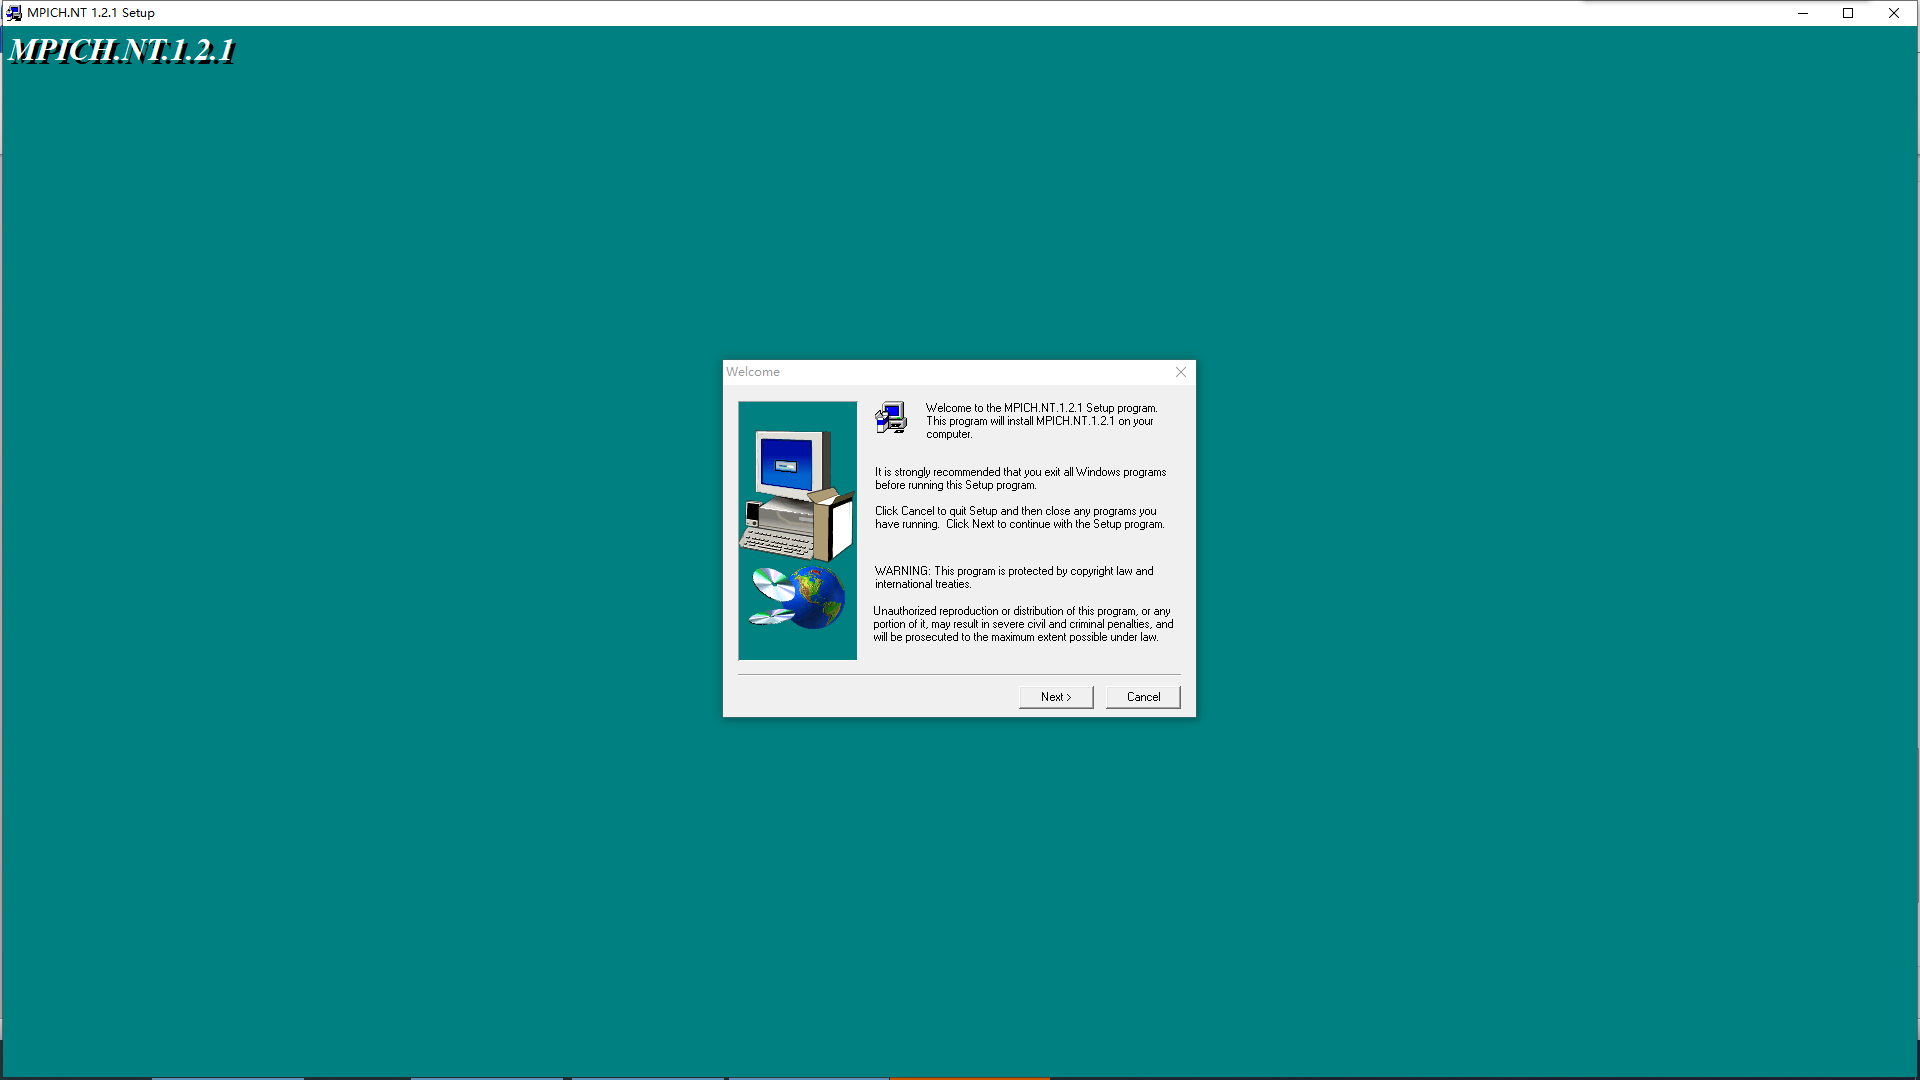Click Next to continue the setup
This screenshot has width=1920, height=1080.
1056,696
